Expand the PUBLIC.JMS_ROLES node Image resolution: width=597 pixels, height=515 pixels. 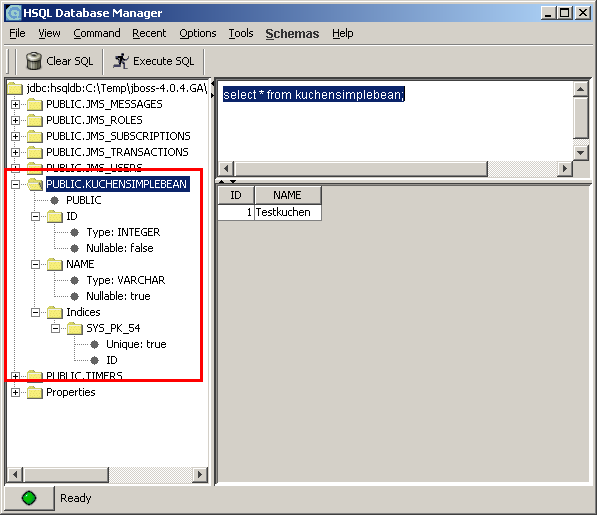[15, 120]
